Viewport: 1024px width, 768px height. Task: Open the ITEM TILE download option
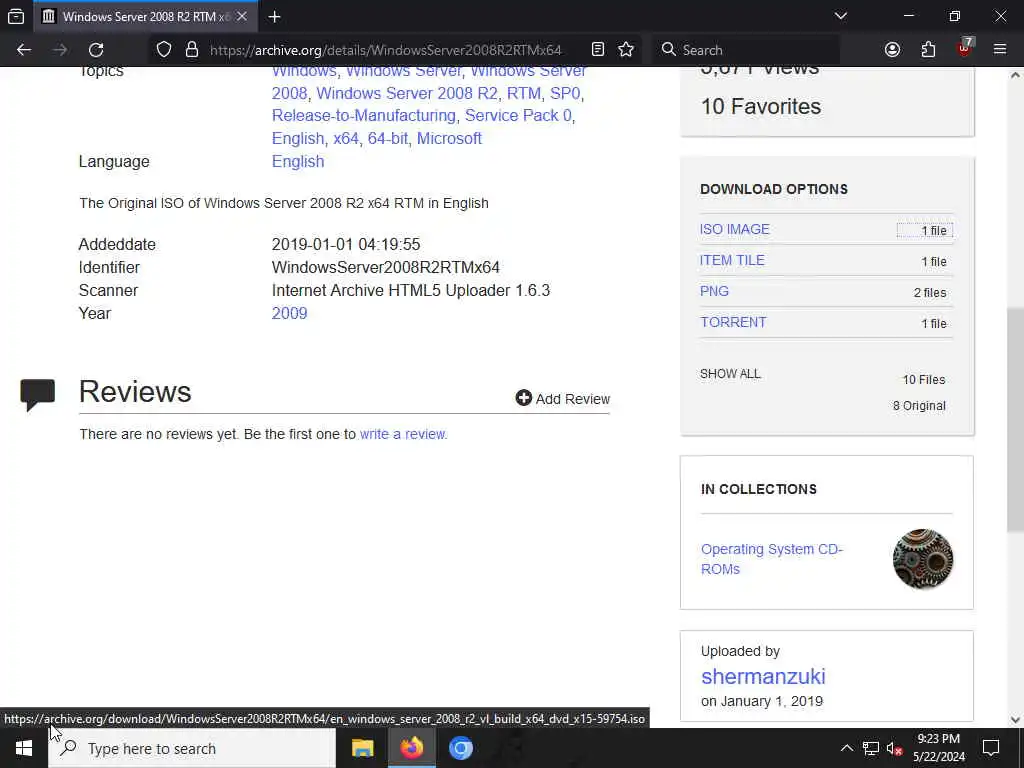point(732,260)
